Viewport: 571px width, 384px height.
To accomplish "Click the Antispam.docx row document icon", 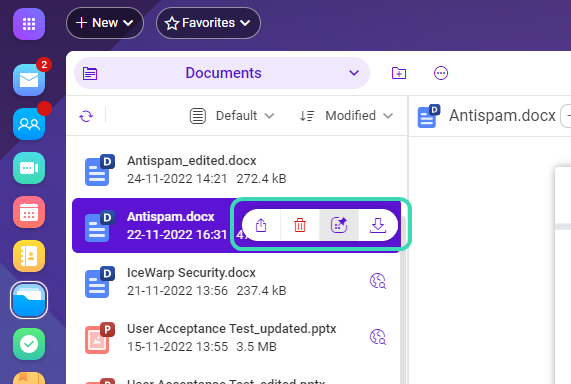I will 99,226.
